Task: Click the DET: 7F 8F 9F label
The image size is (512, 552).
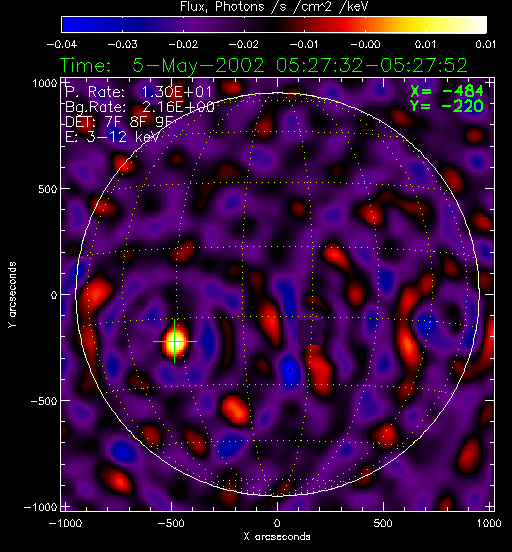Action: click(119, 122)
